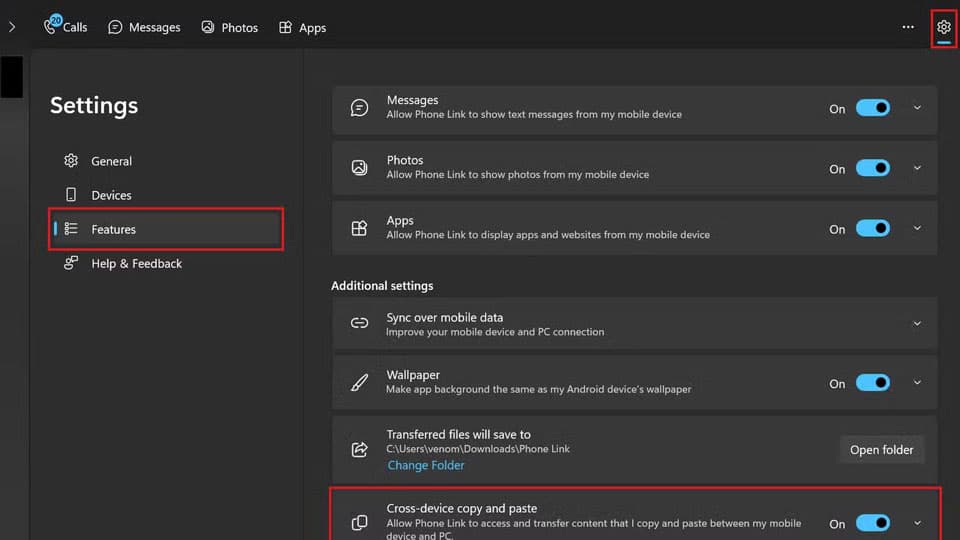Click the Change Folder link
The image size is (960, 540).
(426, 465)
